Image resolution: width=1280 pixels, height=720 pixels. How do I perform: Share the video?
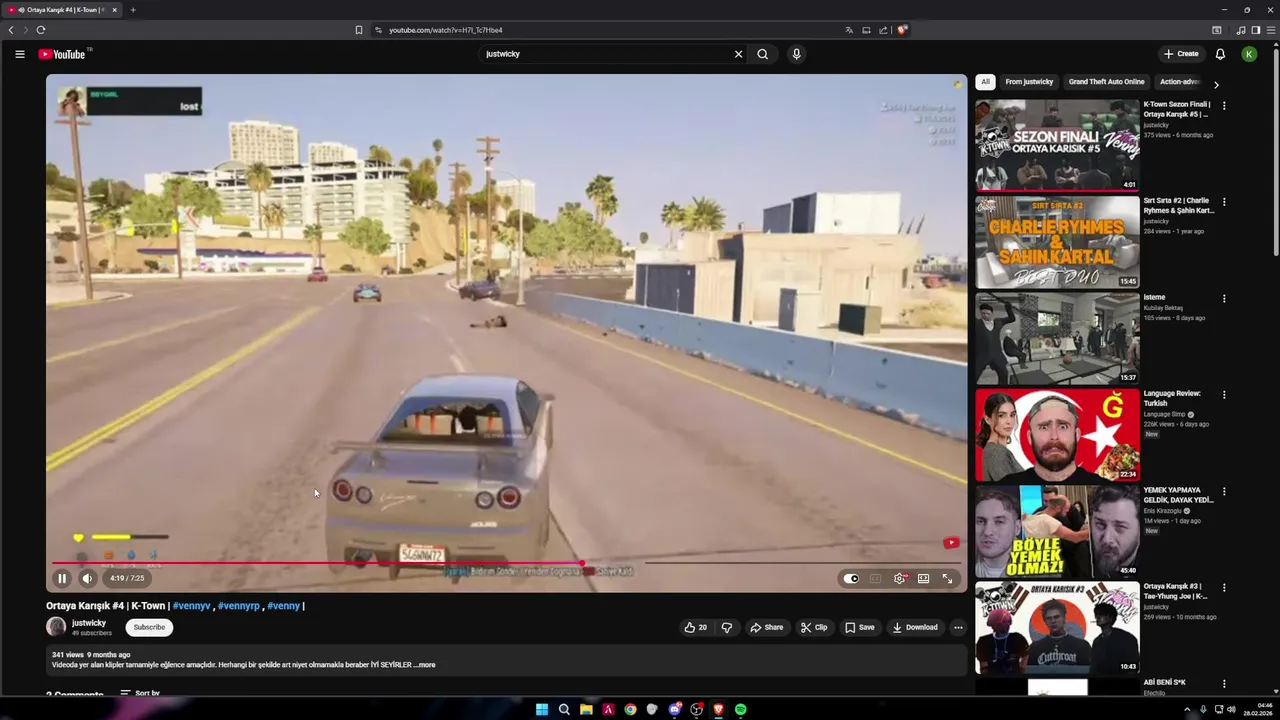point(767,627)
